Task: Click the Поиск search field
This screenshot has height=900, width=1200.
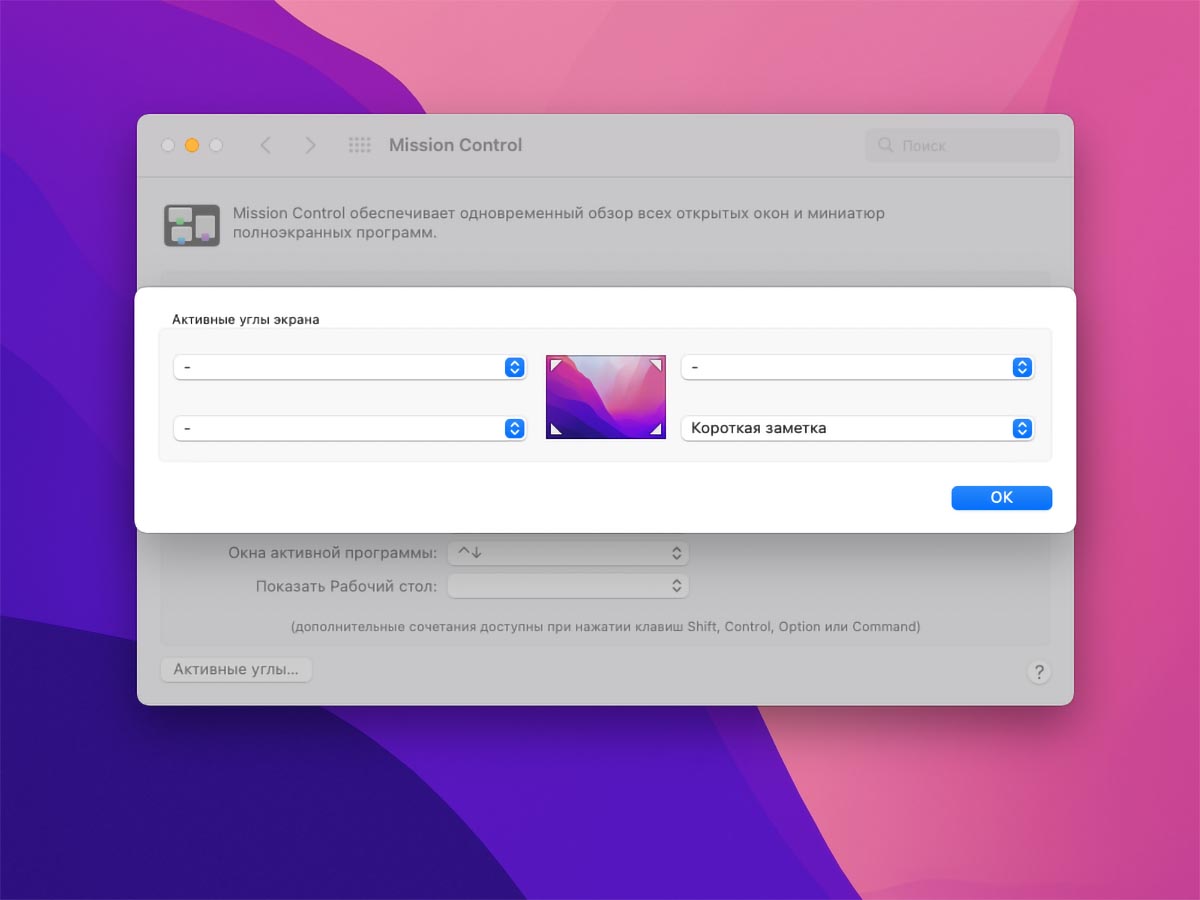Action: click(x=962, y=145)
